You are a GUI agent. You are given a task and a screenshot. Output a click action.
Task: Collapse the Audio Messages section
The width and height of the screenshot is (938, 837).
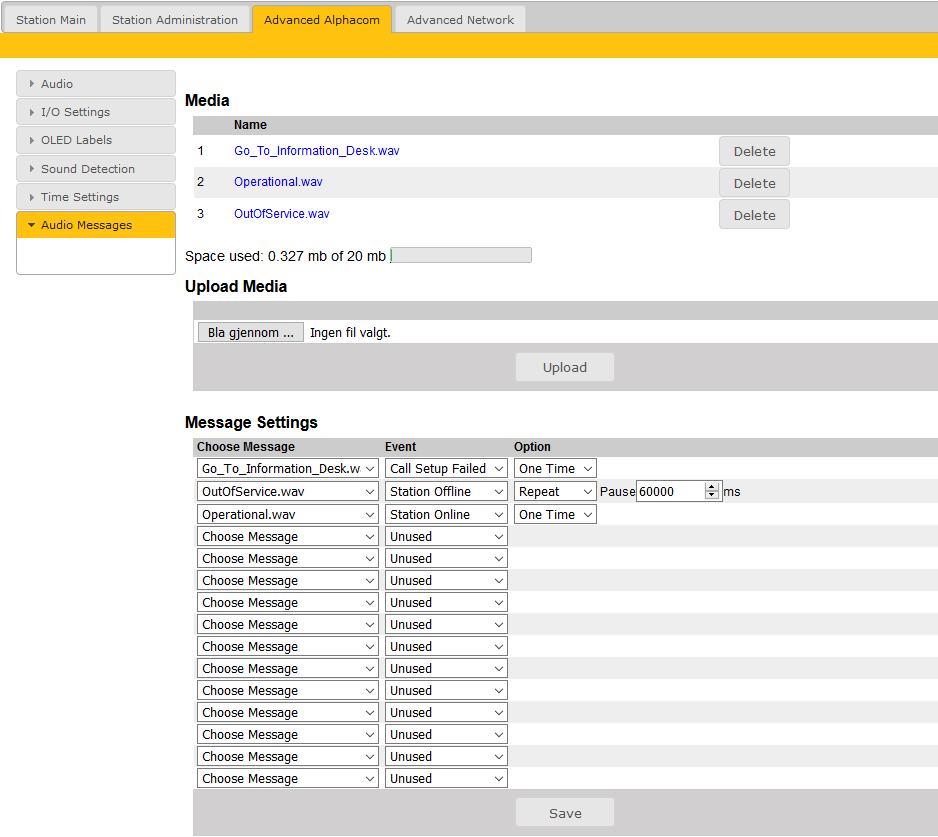96,225
